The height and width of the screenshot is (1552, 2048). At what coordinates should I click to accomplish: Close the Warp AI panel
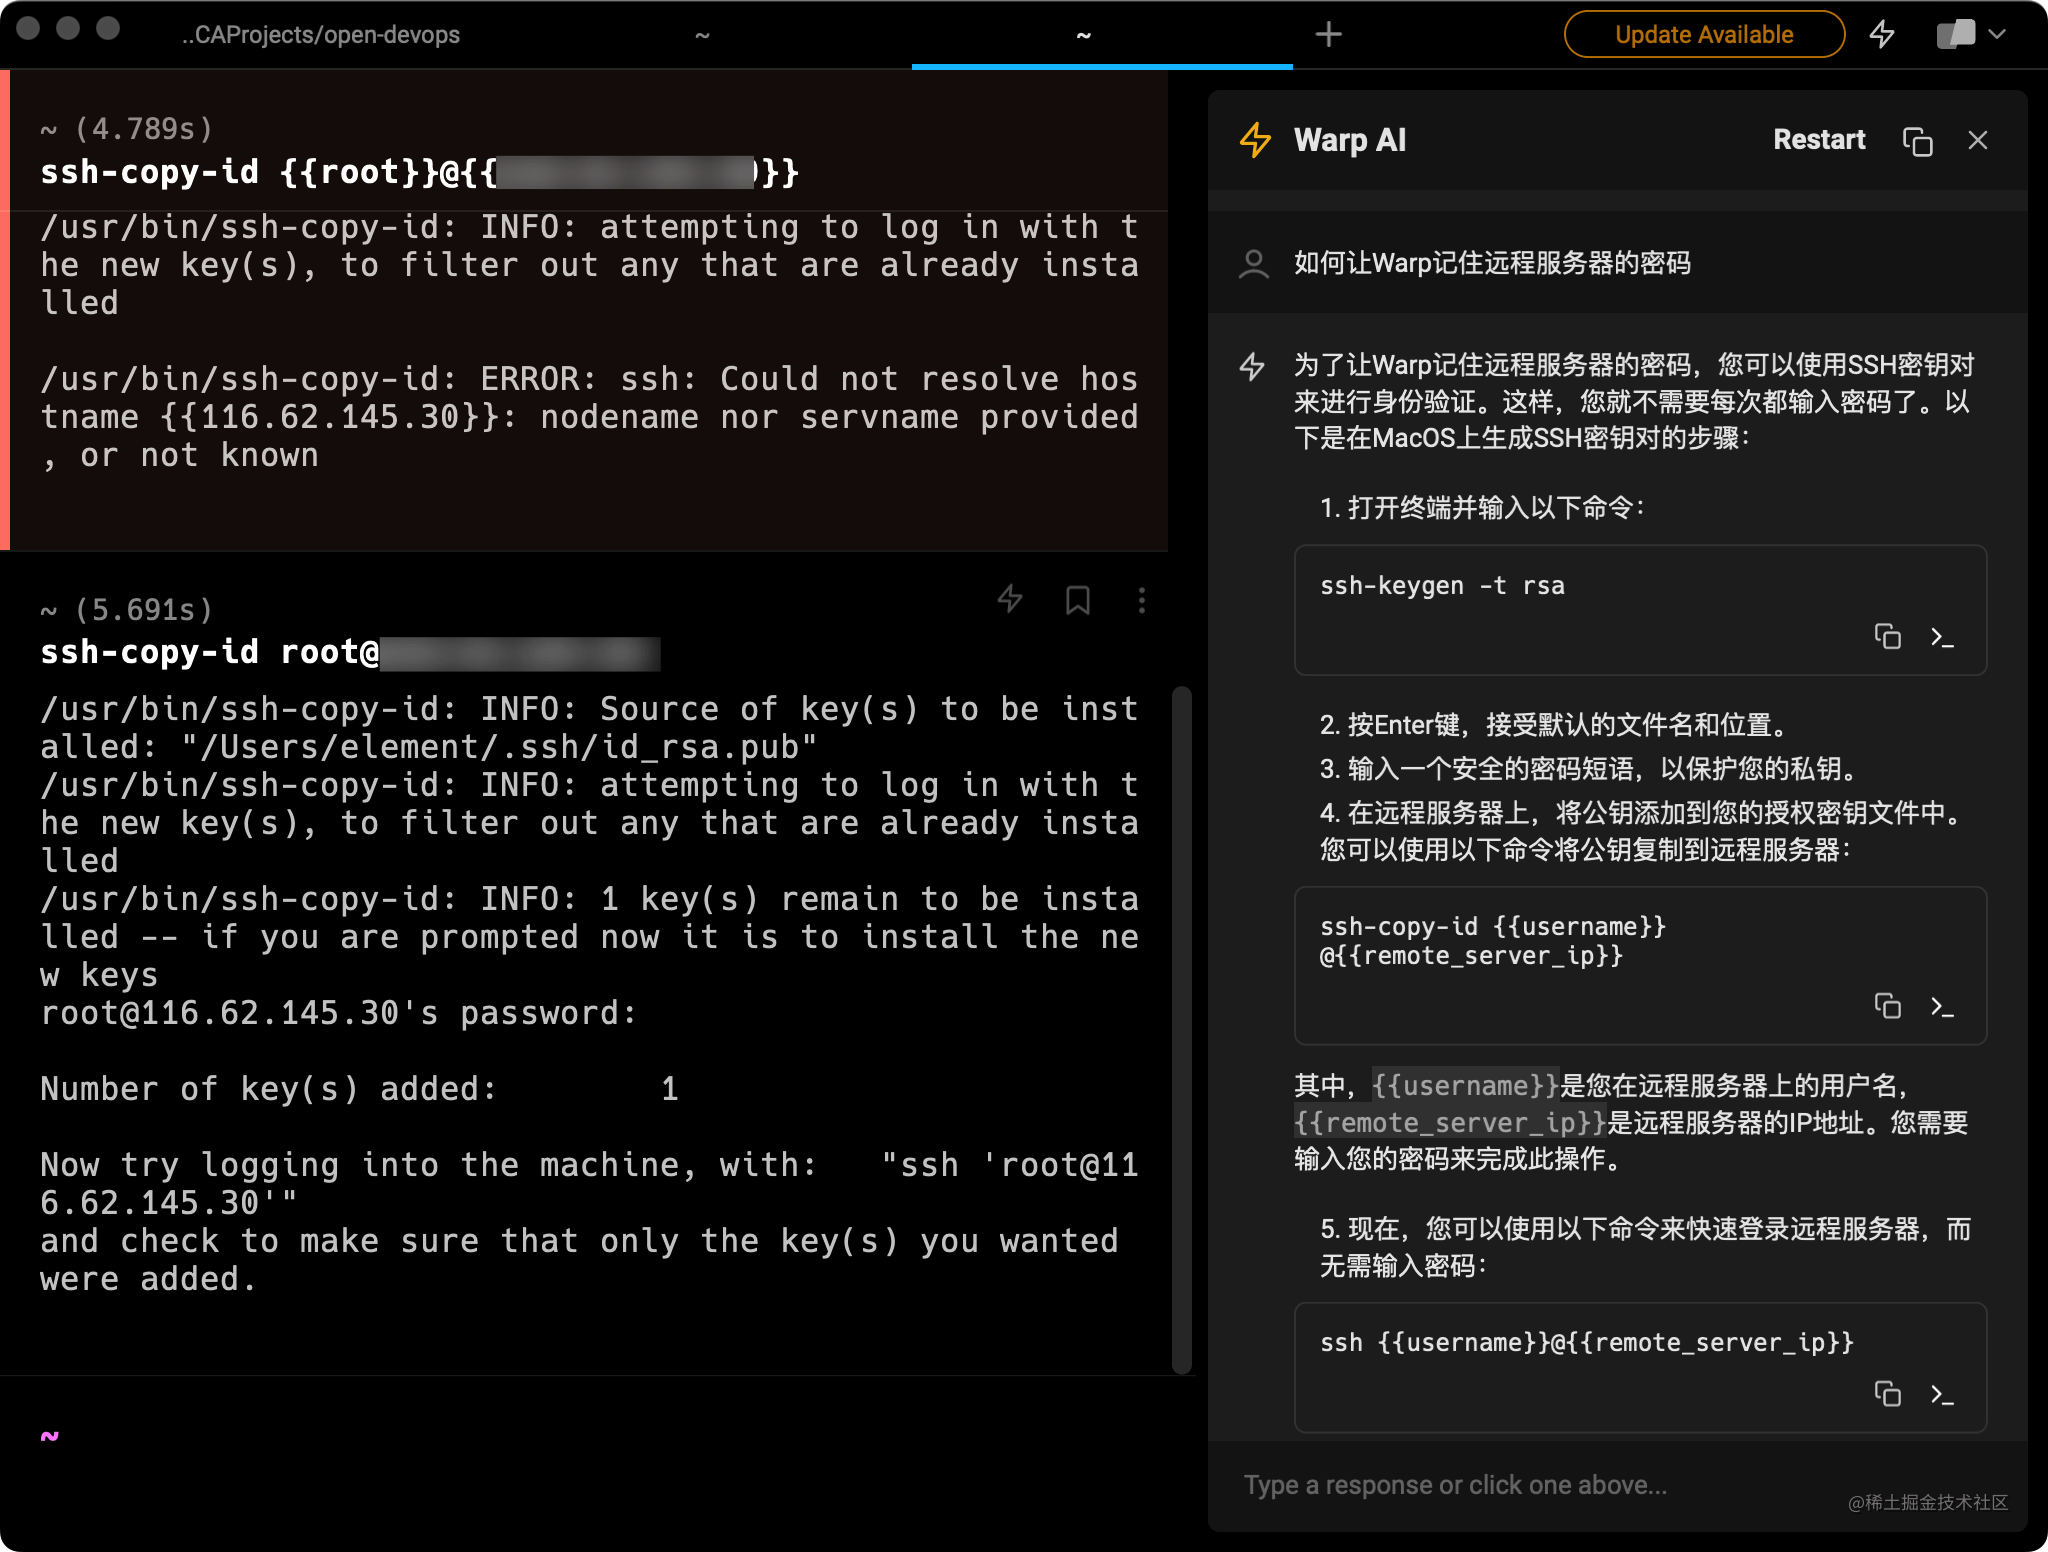point(1977,140)
